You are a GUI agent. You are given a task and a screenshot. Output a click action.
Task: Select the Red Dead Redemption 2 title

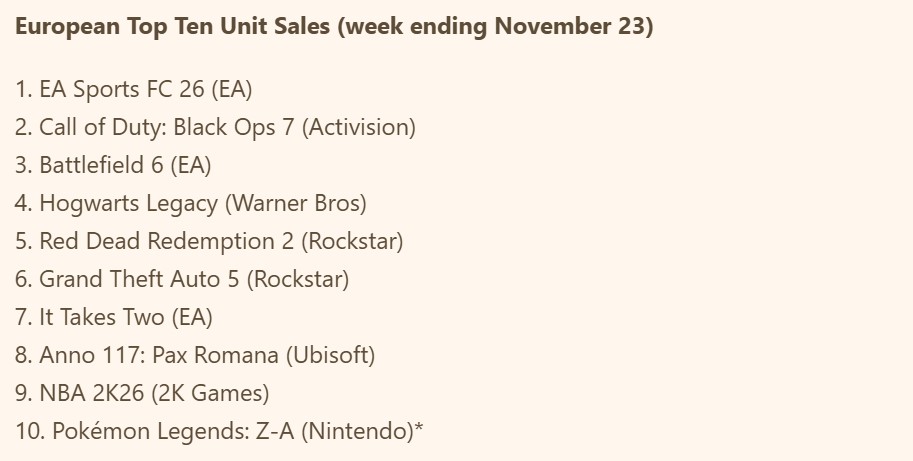pos(165,241)
